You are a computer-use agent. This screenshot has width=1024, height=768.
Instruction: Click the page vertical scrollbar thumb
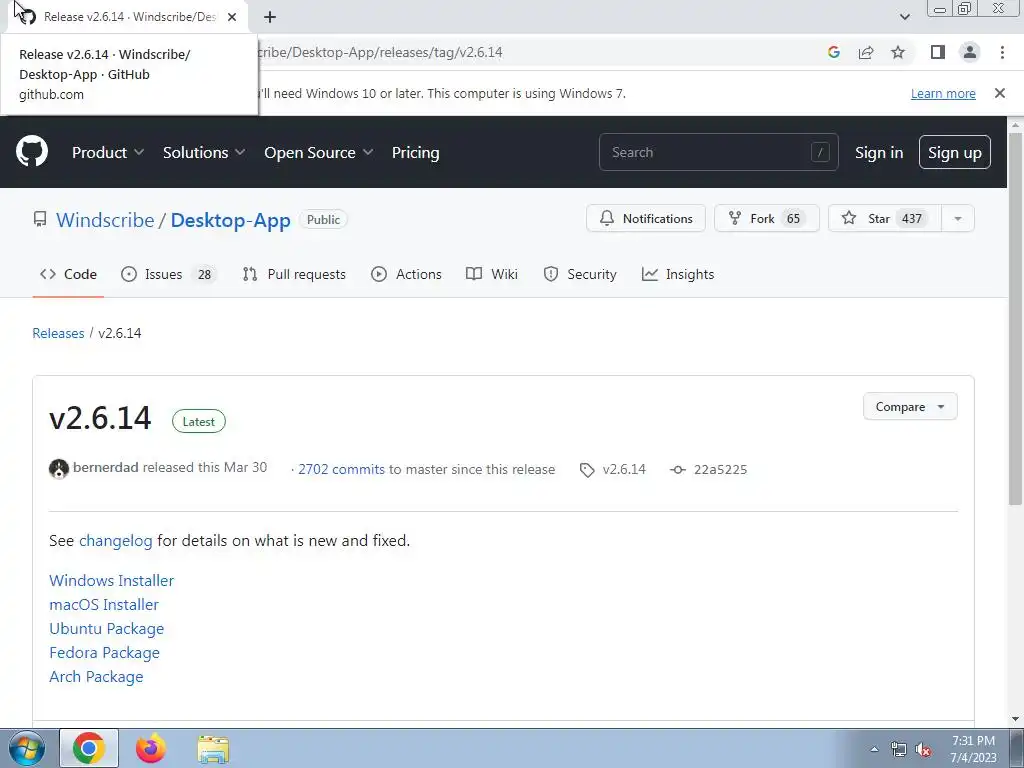point(1015,318)
